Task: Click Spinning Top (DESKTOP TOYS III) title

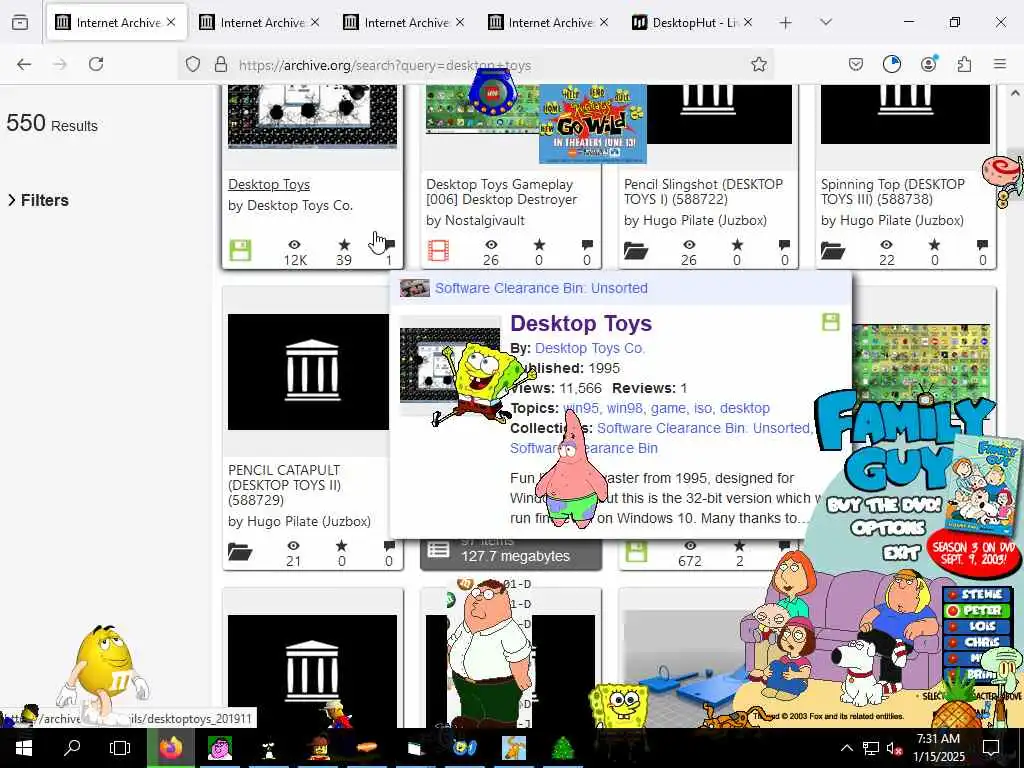Action: pos(892,192)
